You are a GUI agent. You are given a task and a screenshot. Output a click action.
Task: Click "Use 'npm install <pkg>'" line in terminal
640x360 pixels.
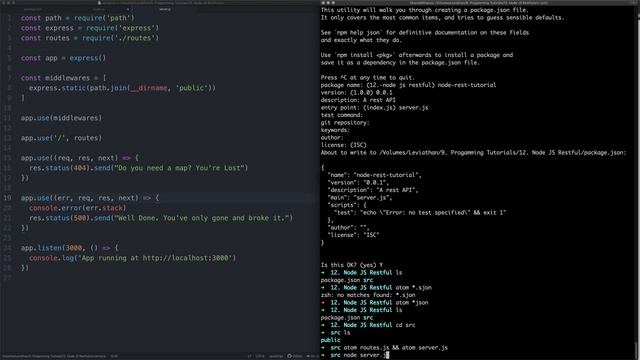pos(417,55)
